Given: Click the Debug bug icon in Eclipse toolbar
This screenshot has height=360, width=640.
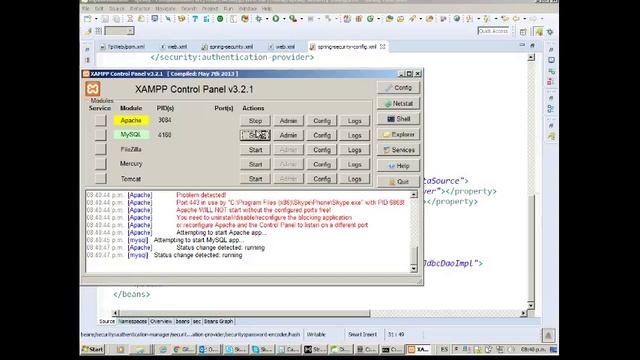Looking at the screenshot, I should point(259,18).
